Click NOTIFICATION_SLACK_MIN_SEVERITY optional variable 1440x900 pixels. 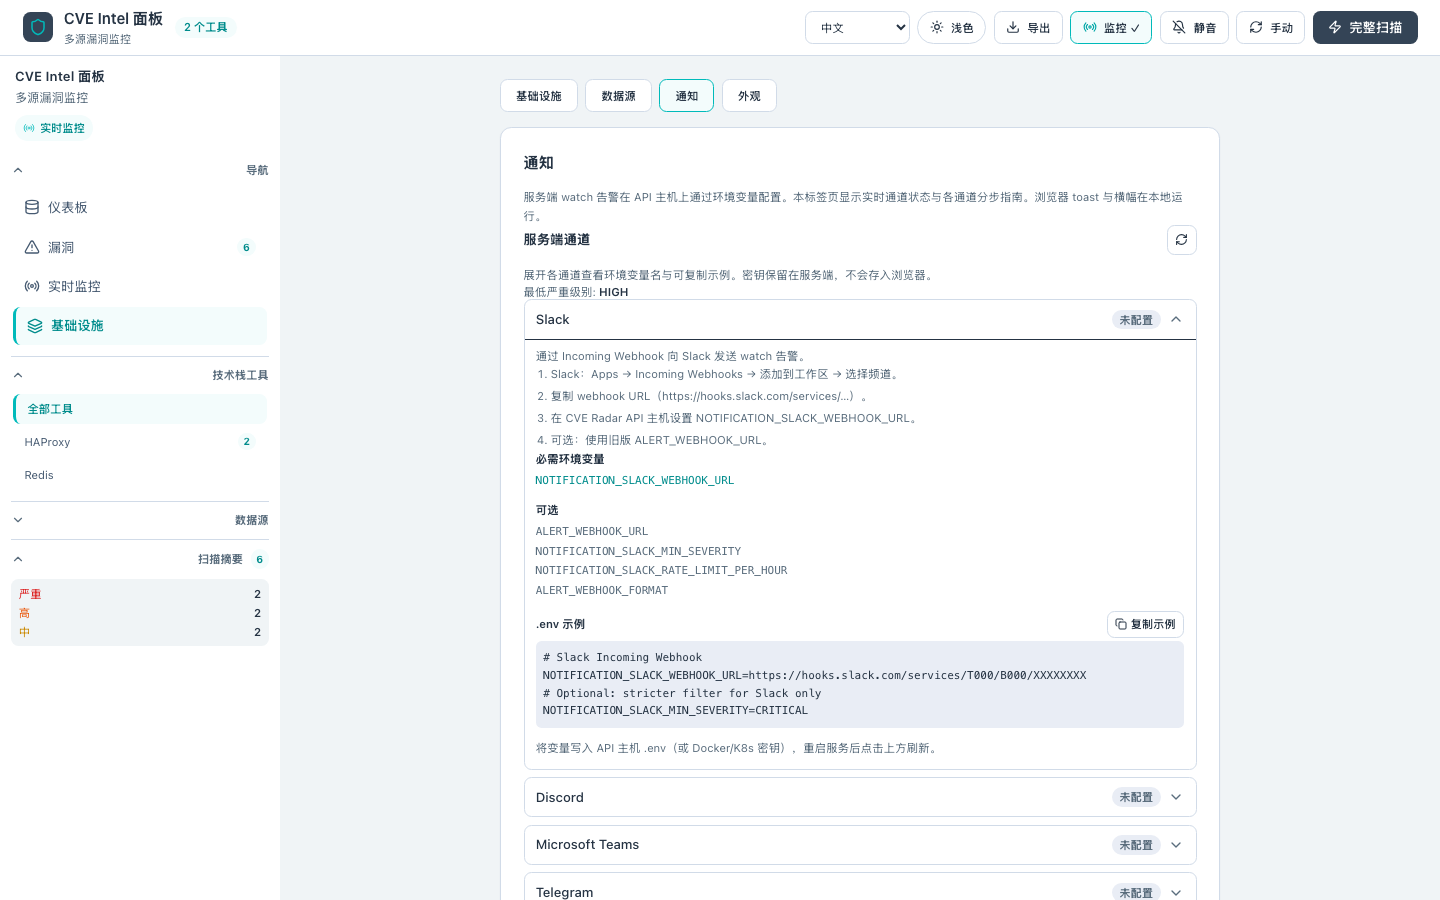tap(638, 551)
